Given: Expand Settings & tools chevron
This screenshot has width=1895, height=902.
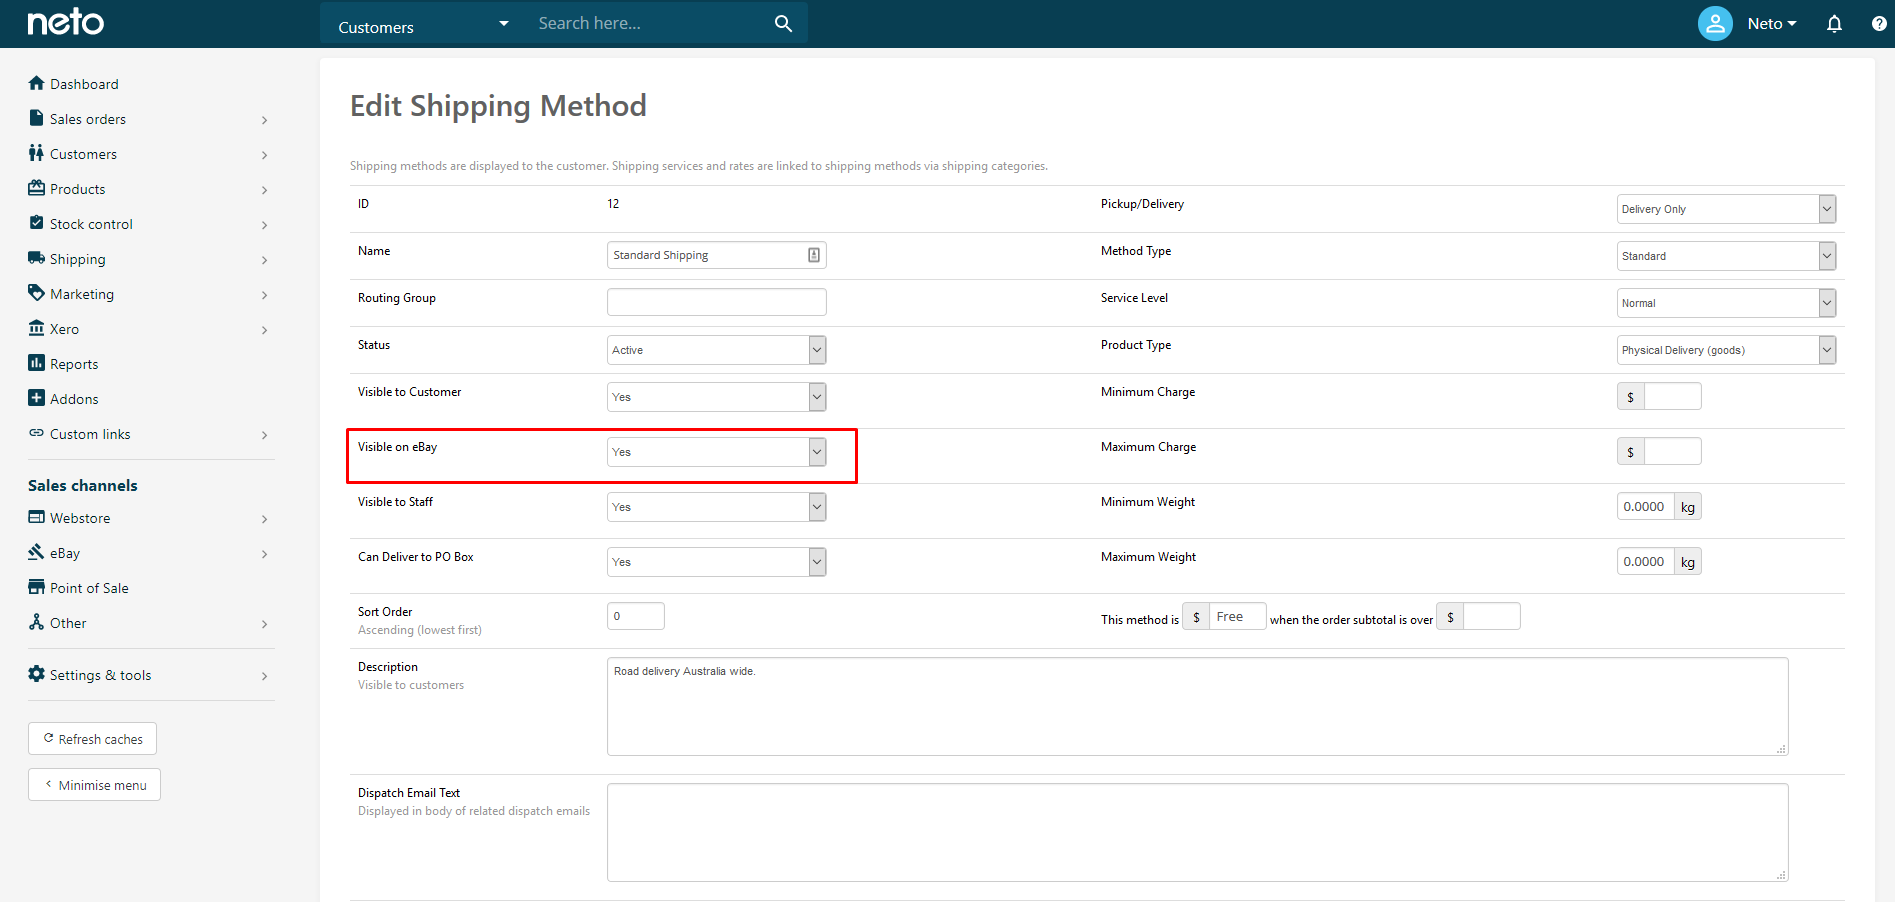Looking at the screenshot, I should pyautogui.click(x=264, y=676).
